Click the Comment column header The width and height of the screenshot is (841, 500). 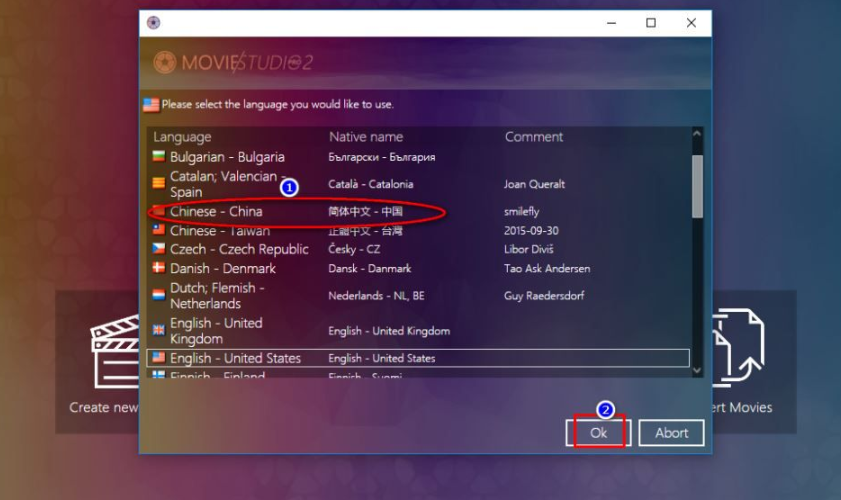[x=534, y=137]
